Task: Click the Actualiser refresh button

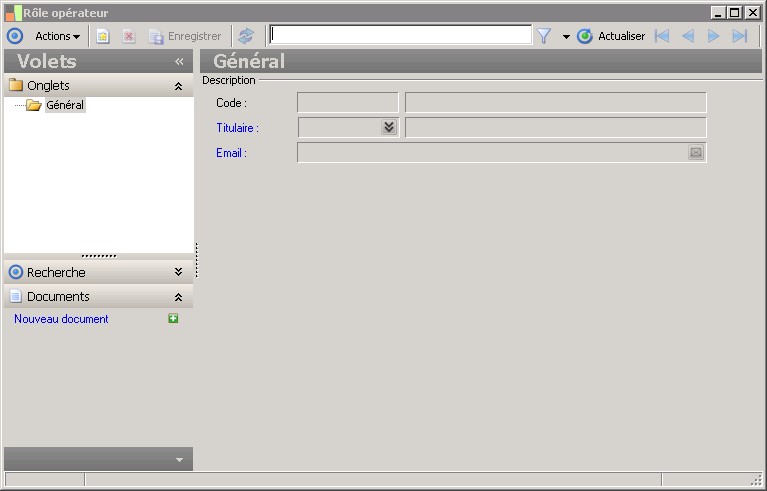Action: click(x=611, y=36)
